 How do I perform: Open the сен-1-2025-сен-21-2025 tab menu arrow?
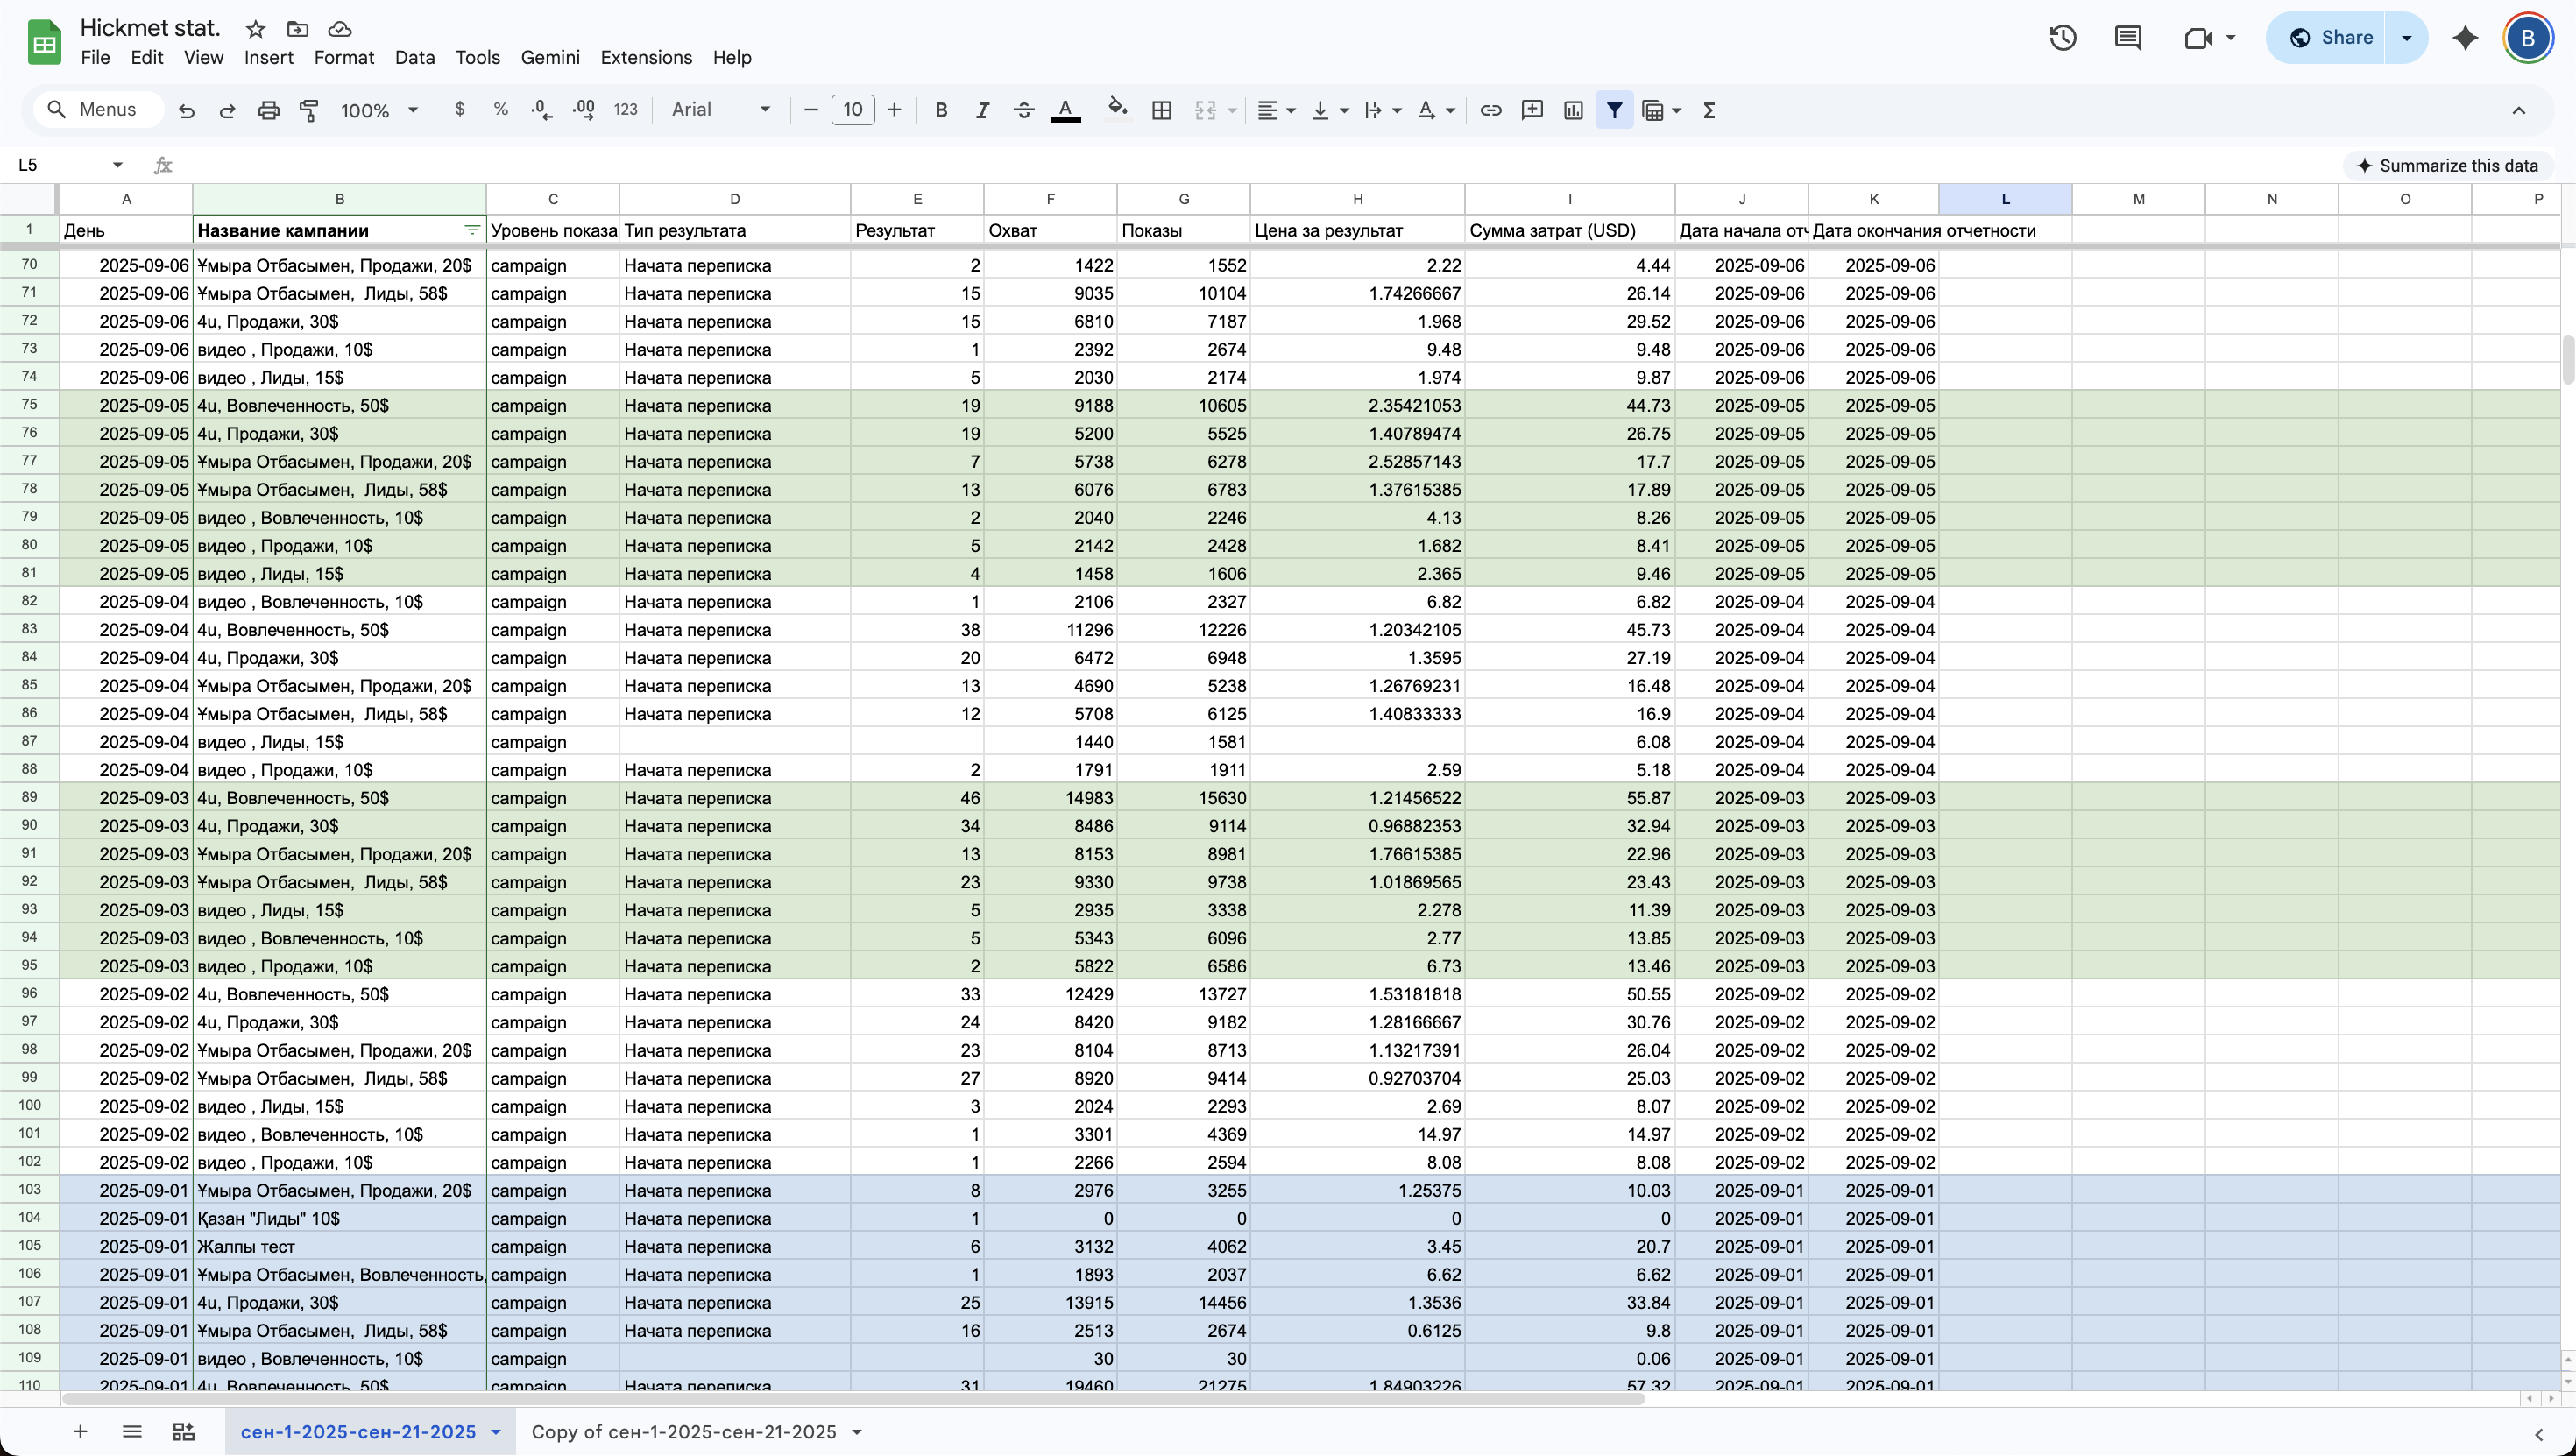pyautogui.click(x=496, y=1432)
